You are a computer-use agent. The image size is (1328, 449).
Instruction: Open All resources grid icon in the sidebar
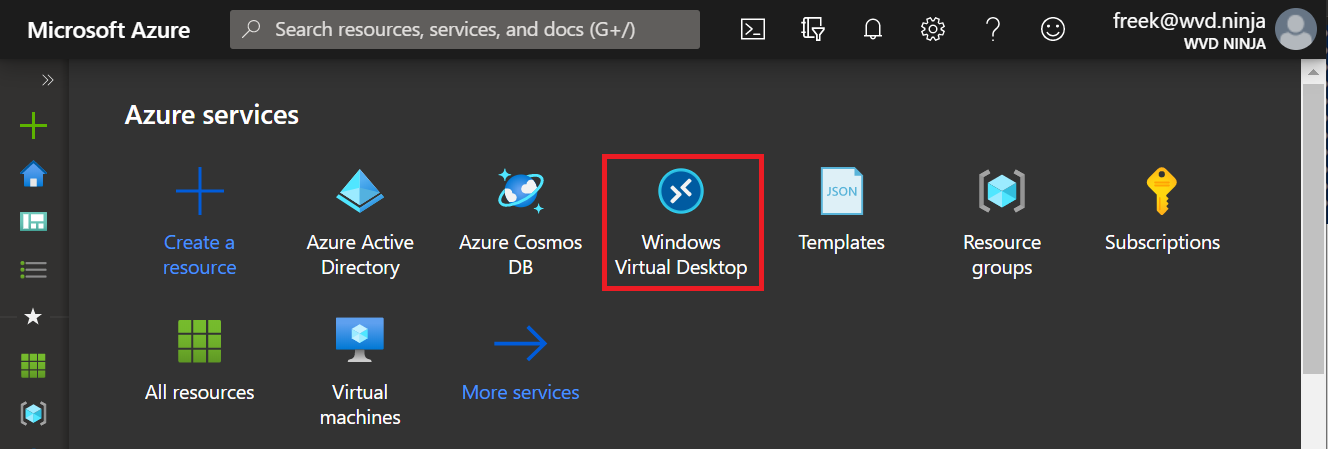click(34, 365)
